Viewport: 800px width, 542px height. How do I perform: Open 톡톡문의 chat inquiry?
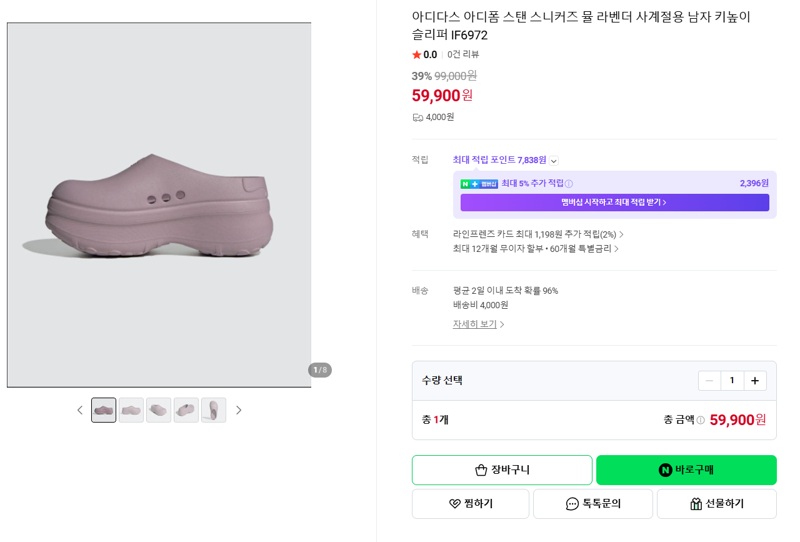point(593,504)
